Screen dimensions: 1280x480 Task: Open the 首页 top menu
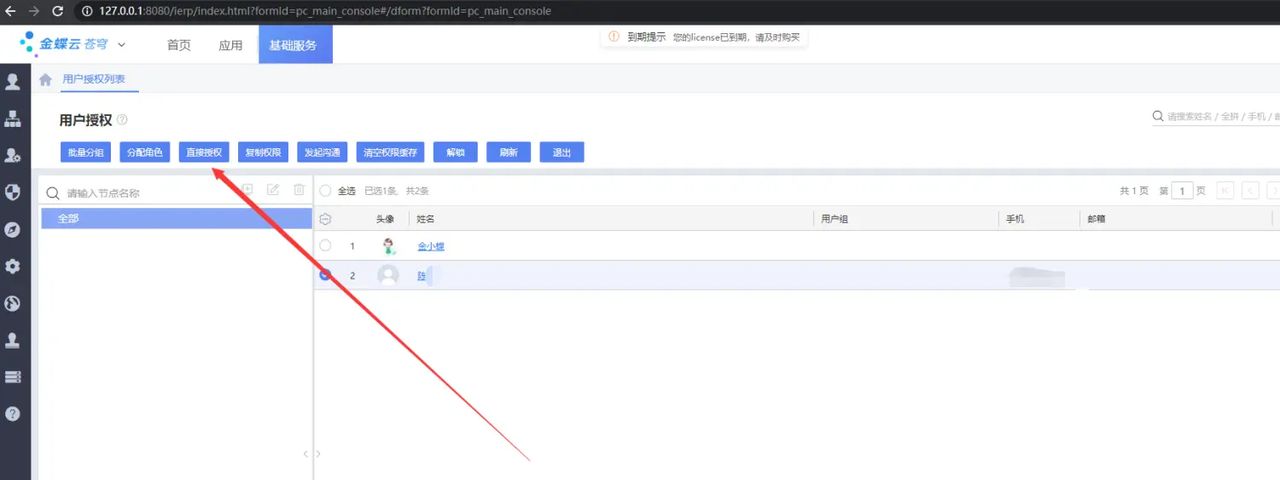pos(179,45)
